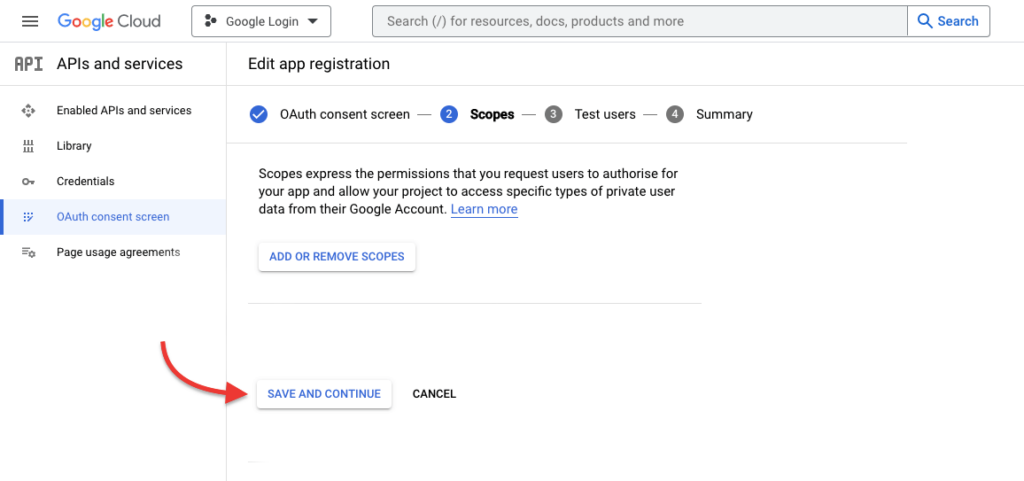
Task: Open the hamburger navigation menu
Action: pos(30,21)
